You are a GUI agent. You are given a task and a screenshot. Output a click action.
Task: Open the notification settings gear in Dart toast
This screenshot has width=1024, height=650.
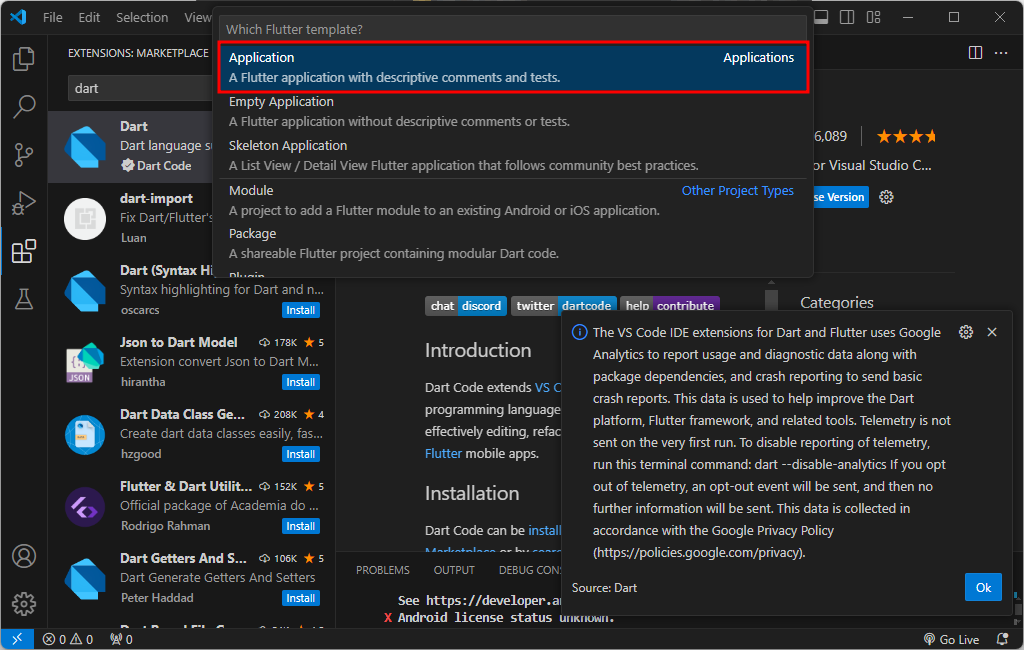[x=966, y=332]
